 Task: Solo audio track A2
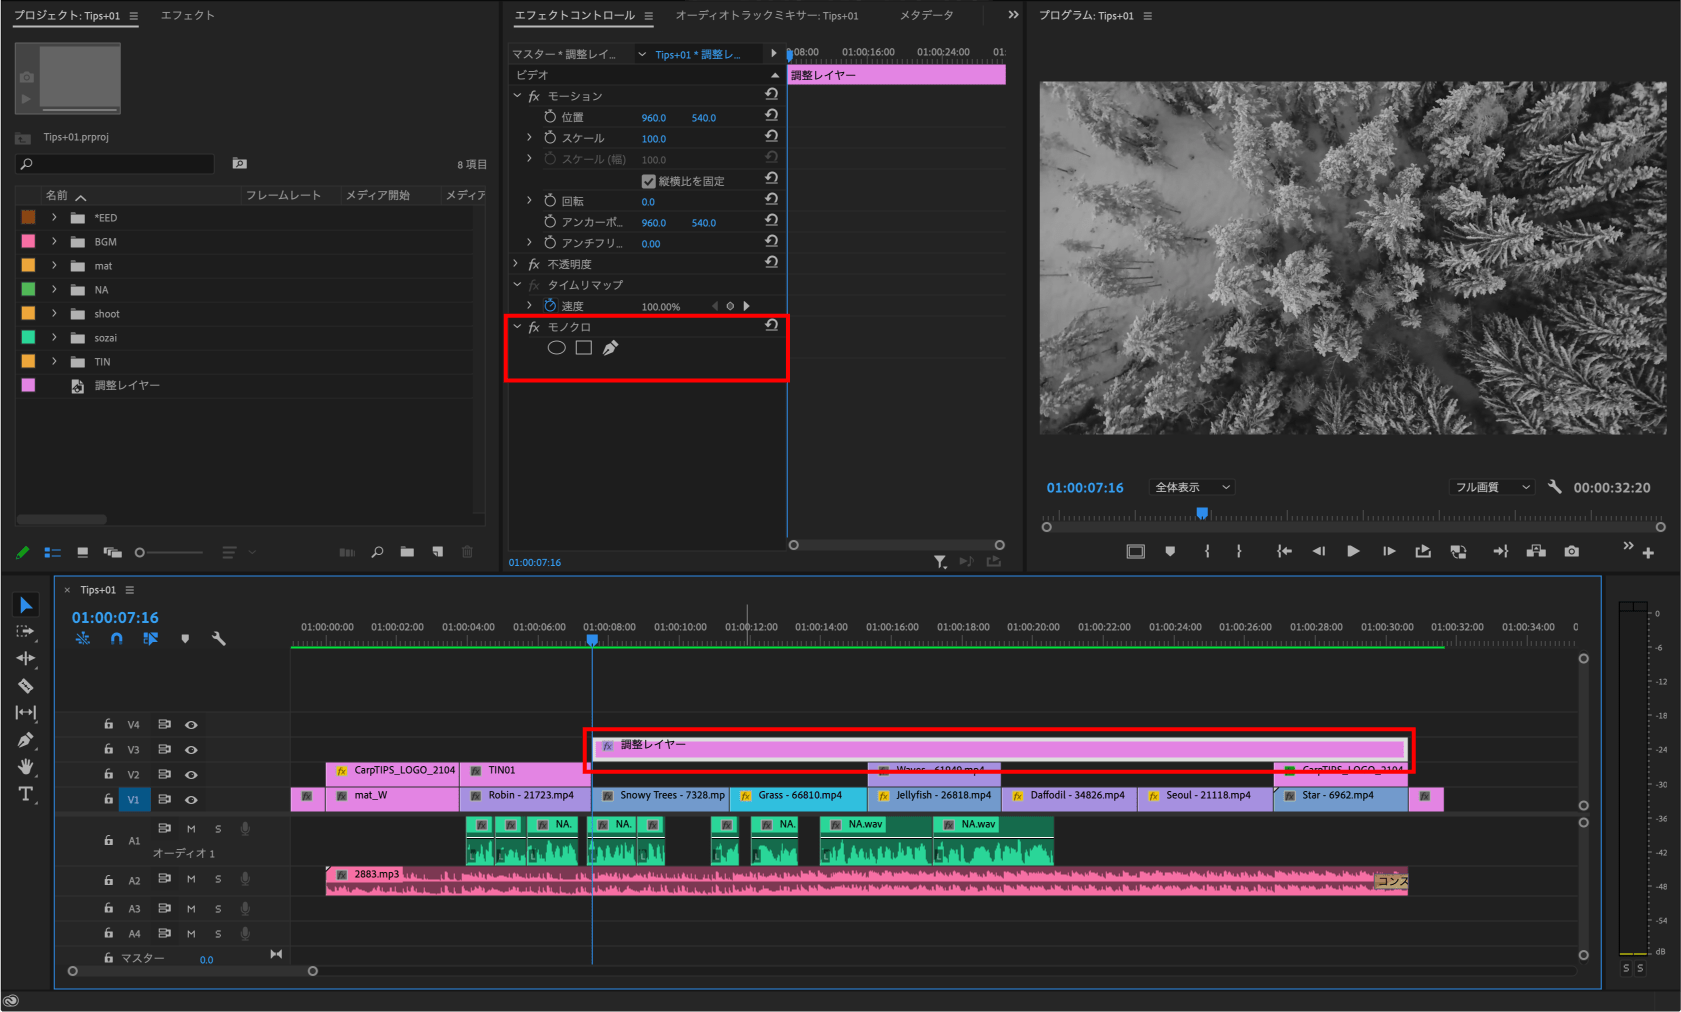coord(218,879)
